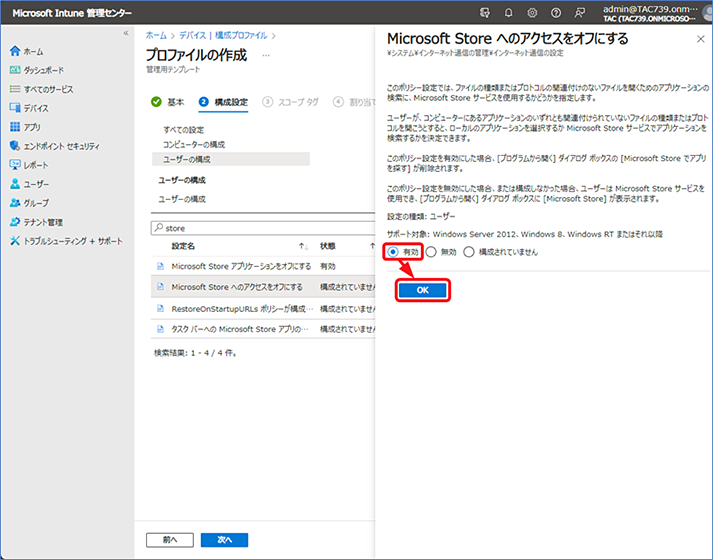
Task: Click the search magnifier icon in filter box
Action: coord(159,227)
